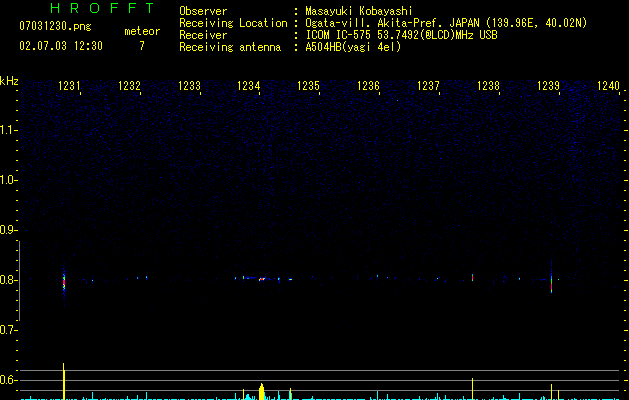
Task: Select the Receiving Location label
Action: 233,23
